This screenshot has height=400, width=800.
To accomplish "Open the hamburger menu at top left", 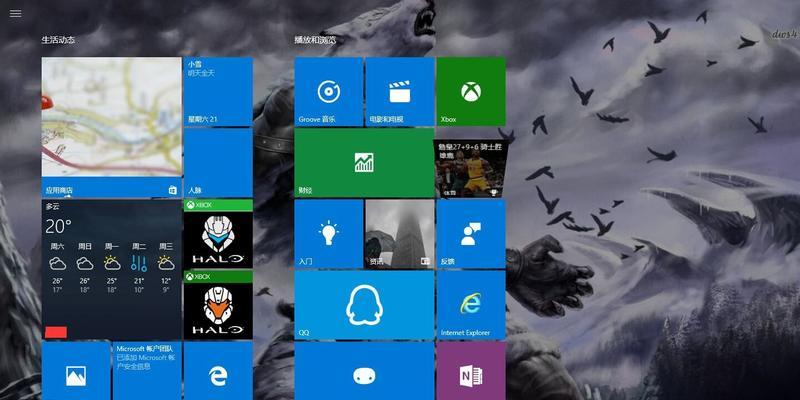I will [15, 14].
